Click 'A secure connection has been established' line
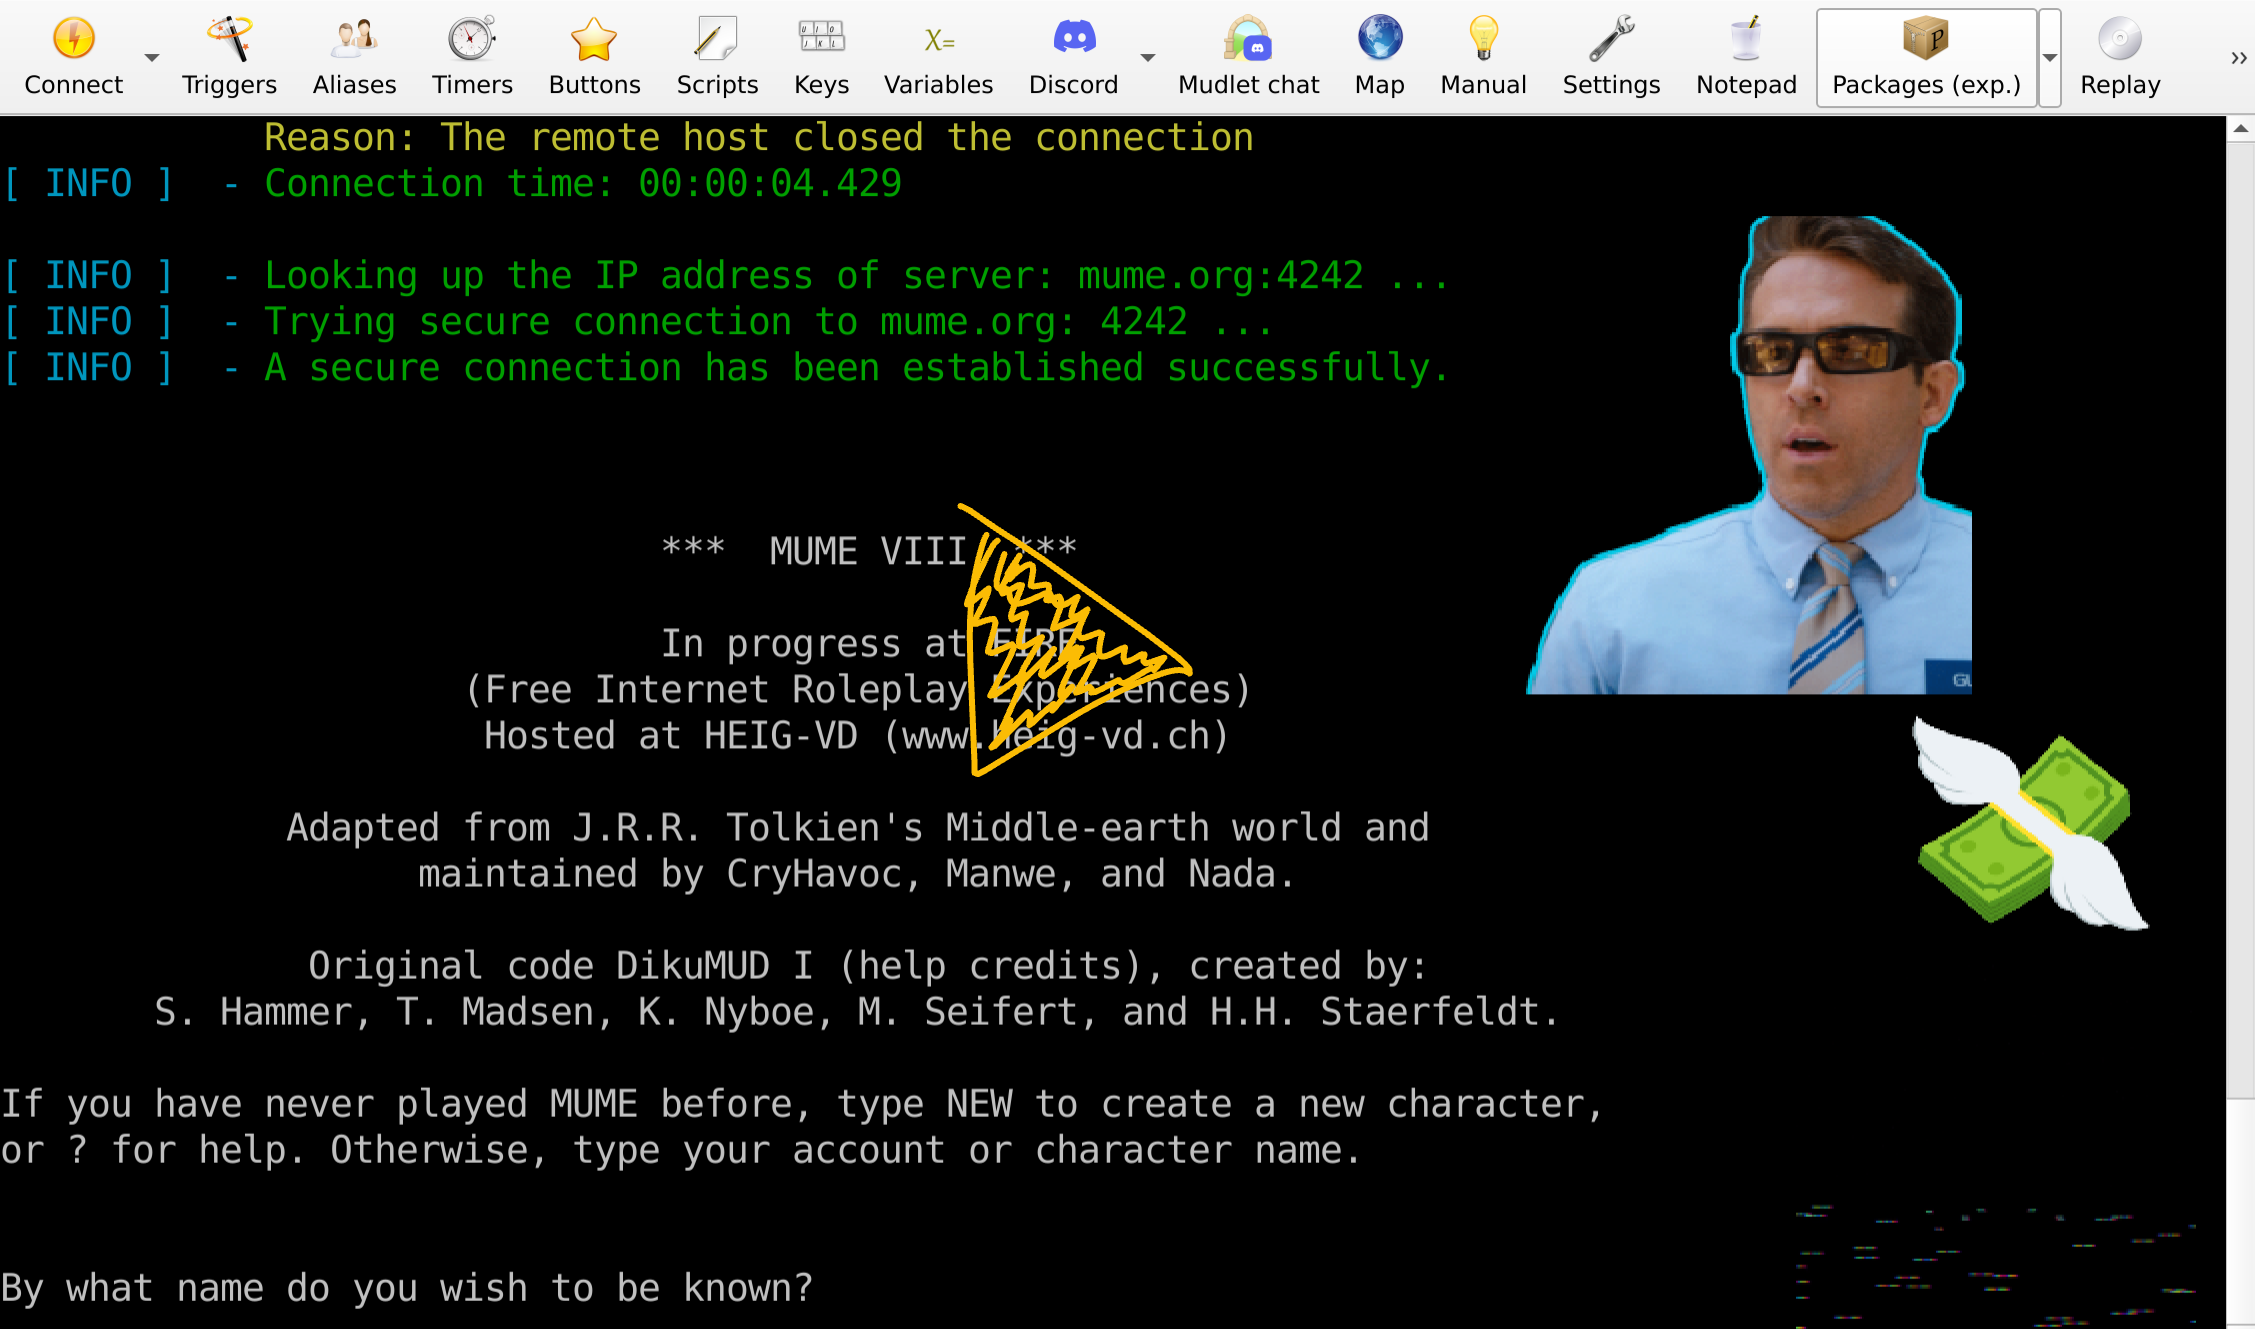Viewport: 2255px width, 1329px height. coord(856,367)
